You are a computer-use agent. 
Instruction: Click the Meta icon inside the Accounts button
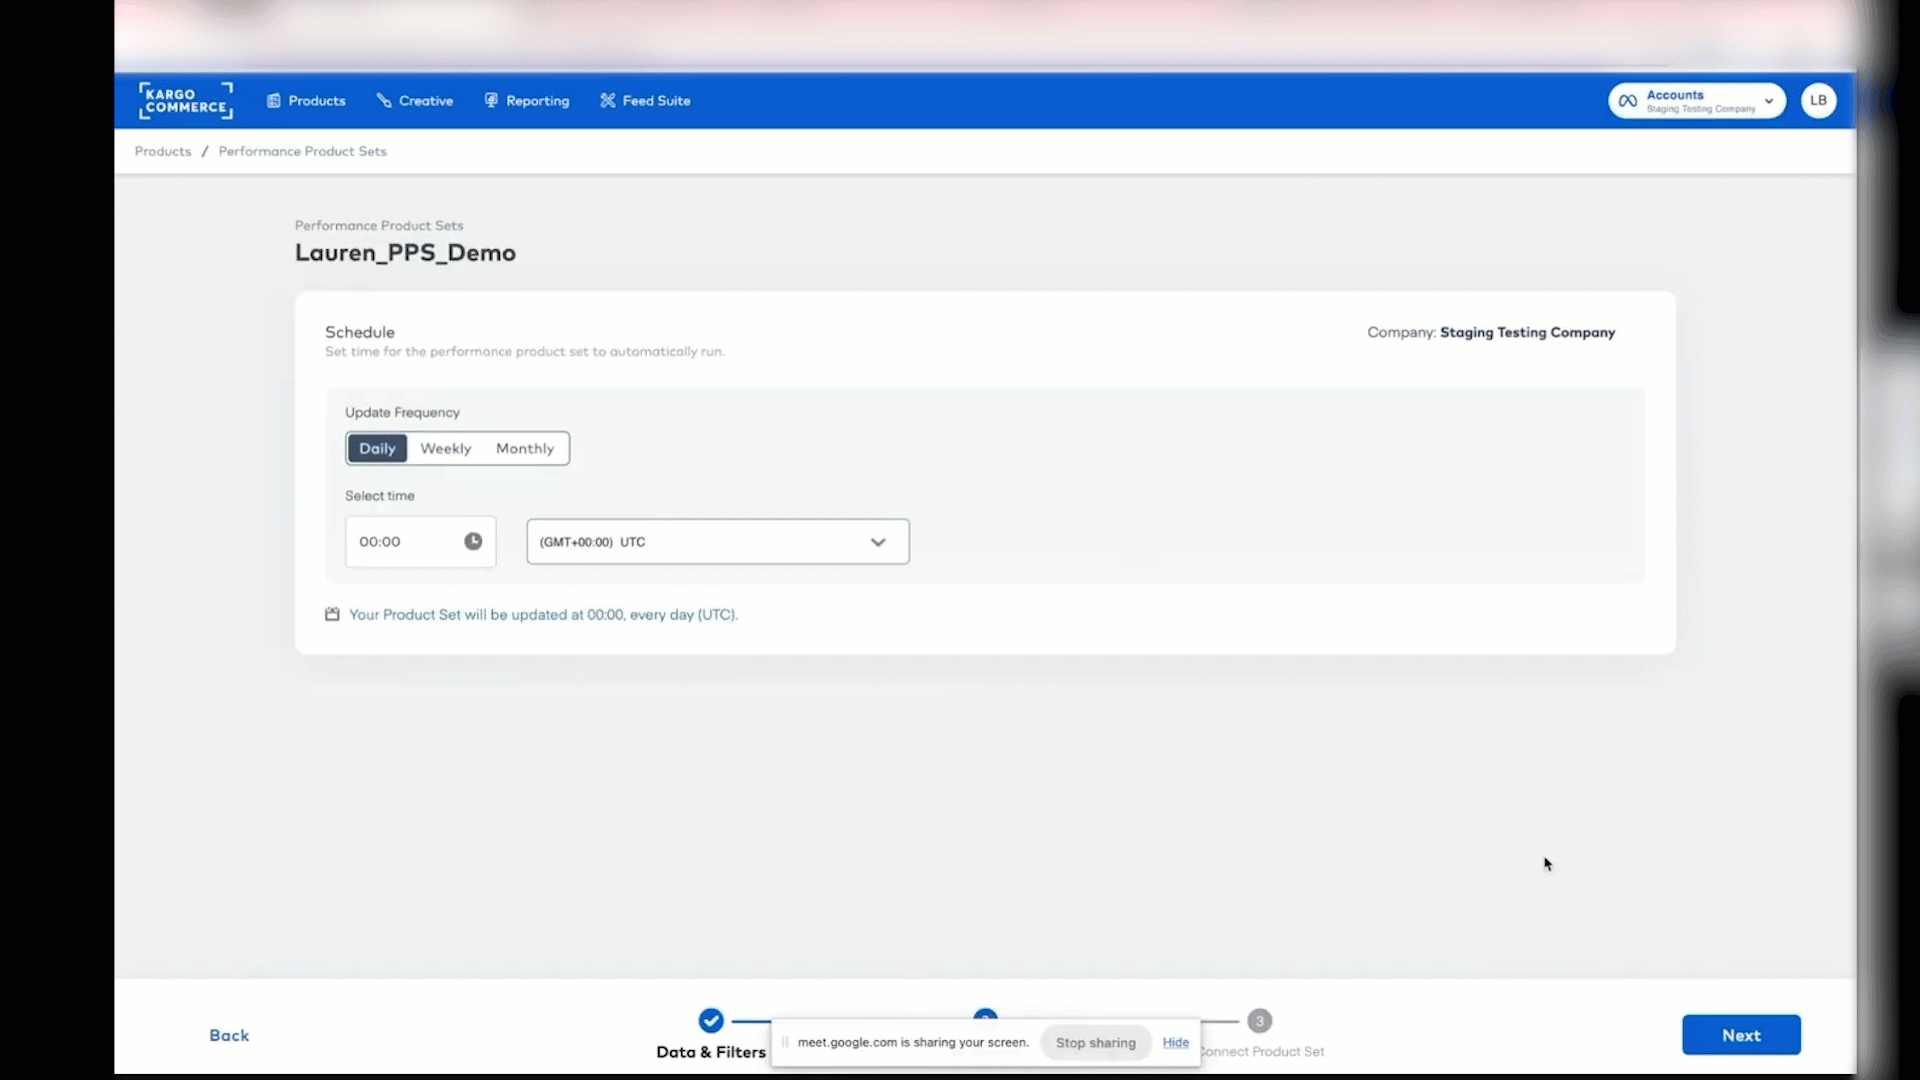click(x=1629, y=100)
